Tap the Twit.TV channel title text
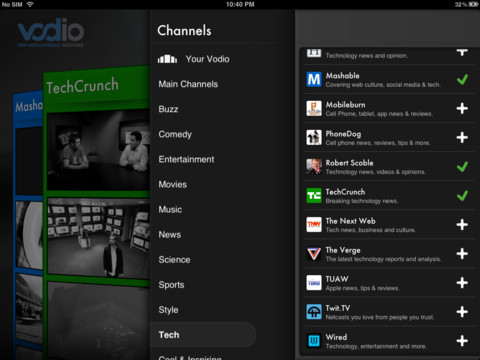This screenshot has height=360, width=480. pyautogui.click(x=338, y=308)
